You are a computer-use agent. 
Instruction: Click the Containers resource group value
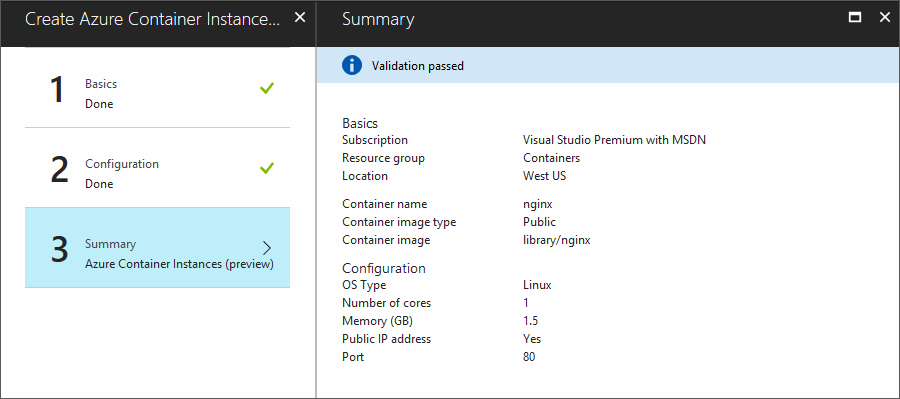552,158
